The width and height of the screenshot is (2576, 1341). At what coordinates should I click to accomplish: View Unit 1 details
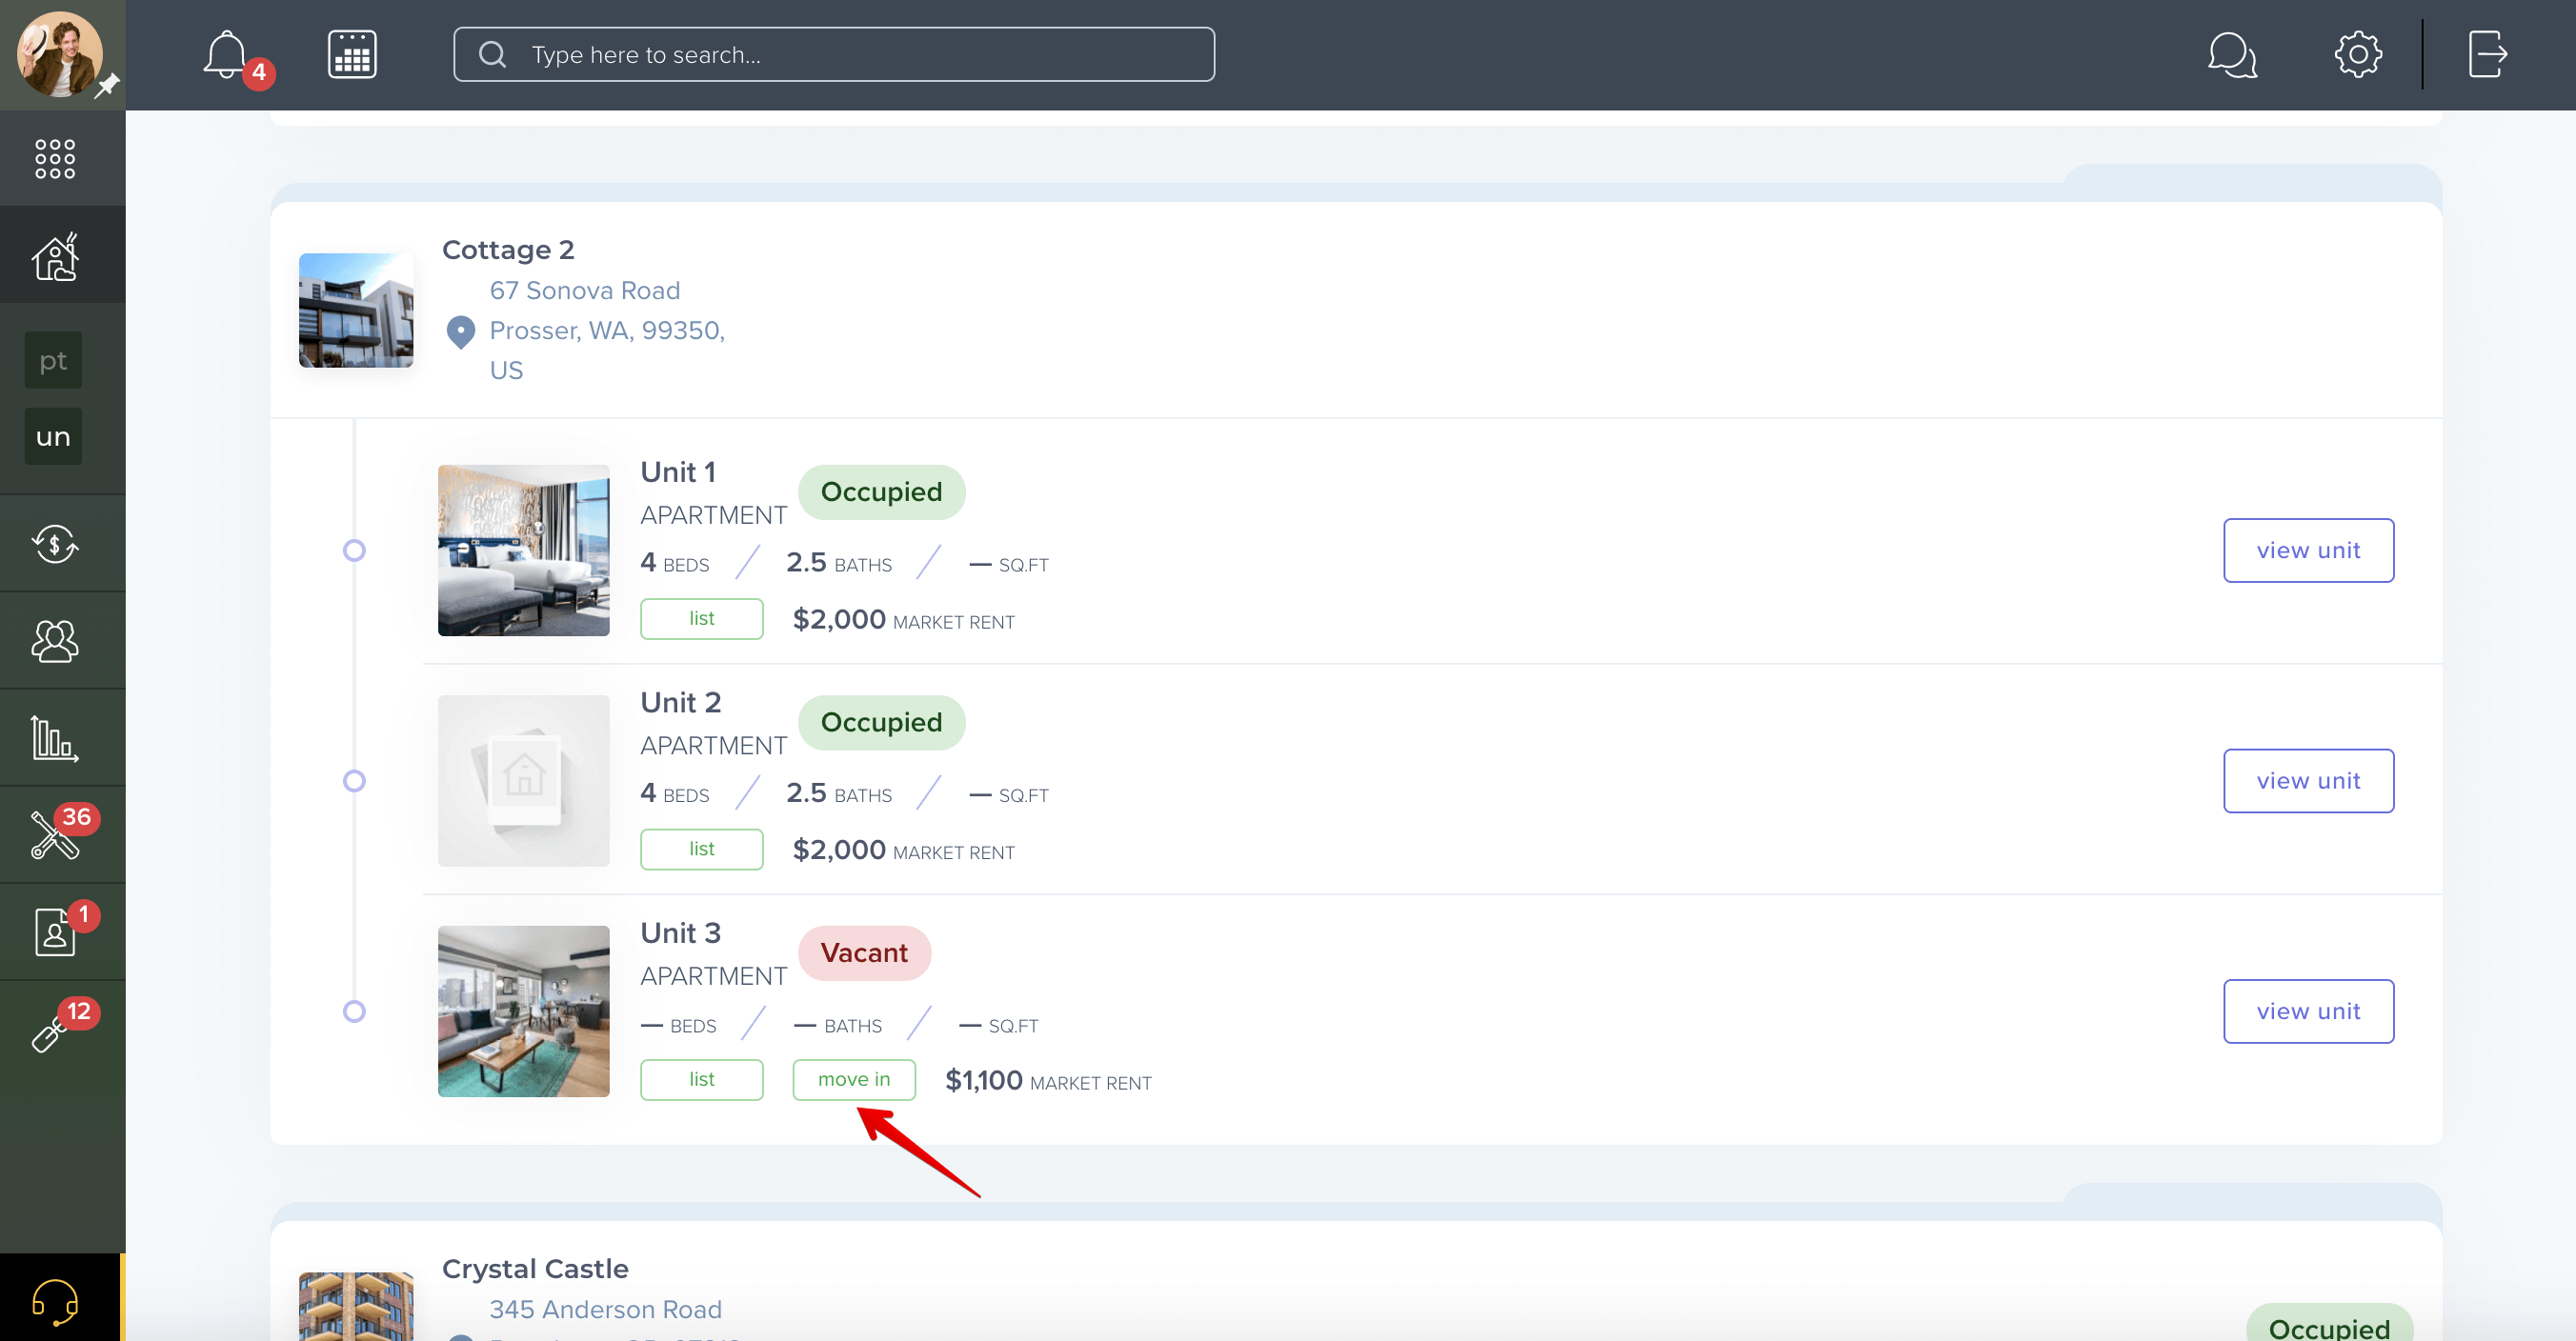pyautogui.click(x=2308, y=550)
